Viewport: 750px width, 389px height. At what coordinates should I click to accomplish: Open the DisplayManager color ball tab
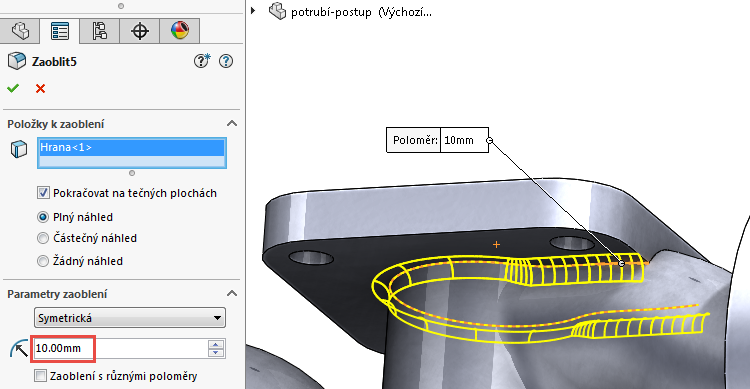(x=179, y=32)
